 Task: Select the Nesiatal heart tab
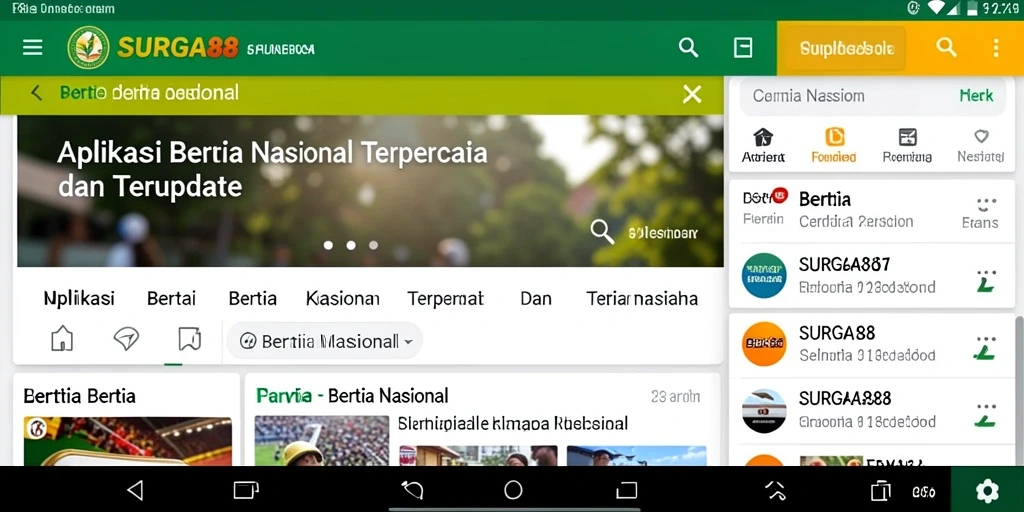pos(981,145)
